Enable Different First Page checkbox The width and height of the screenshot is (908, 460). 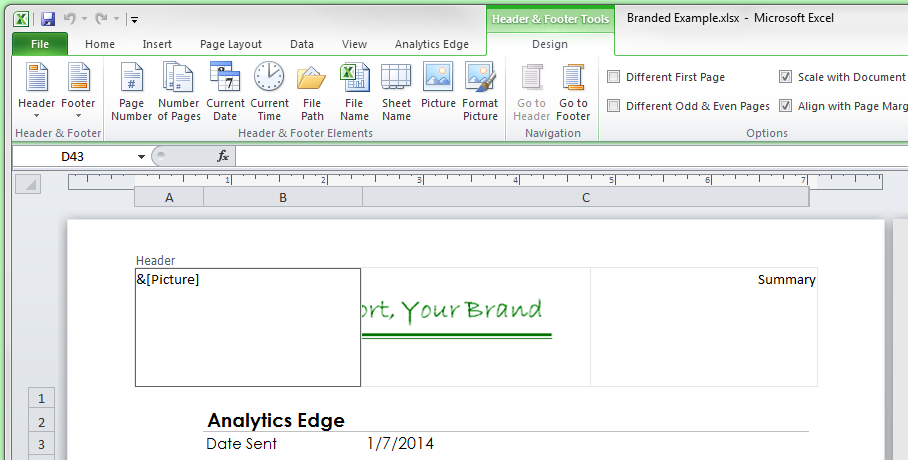(x=614, y=77)
